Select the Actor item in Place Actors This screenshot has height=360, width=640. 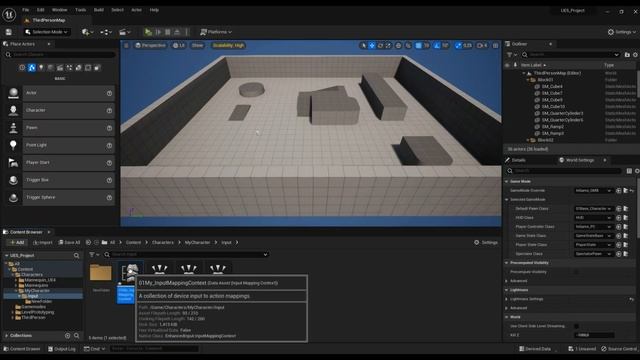[60, 93]
